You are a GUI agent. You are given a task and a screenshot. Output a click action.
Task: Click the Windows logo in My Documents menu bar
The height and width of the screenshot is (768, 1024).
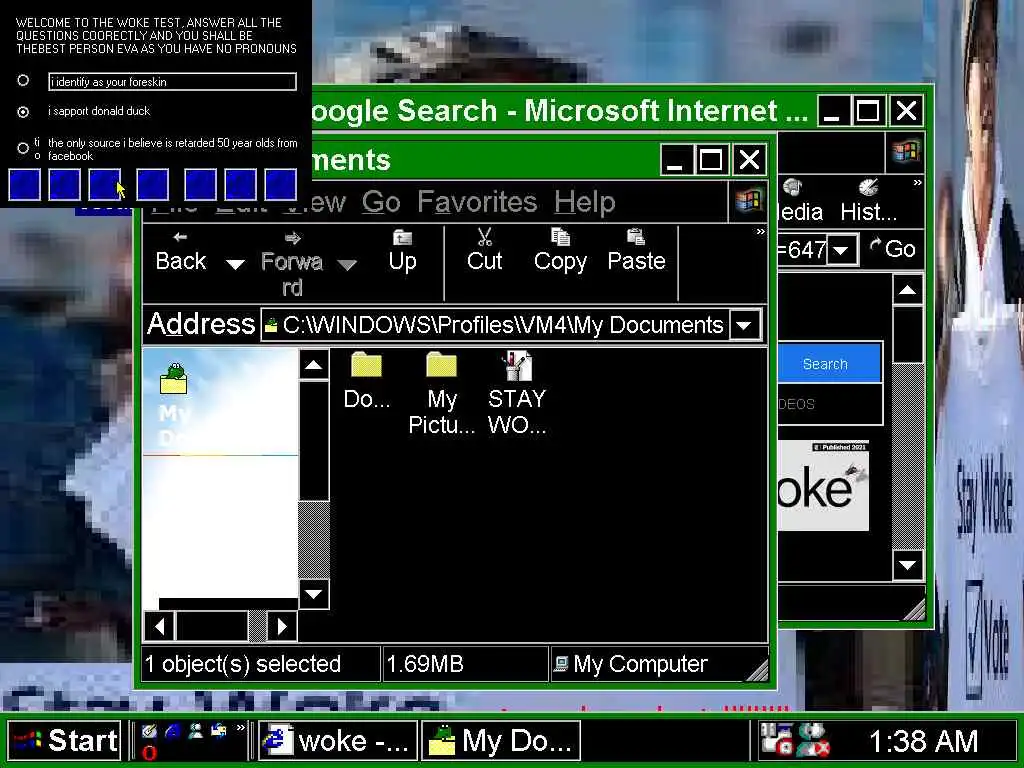[748, 200]
